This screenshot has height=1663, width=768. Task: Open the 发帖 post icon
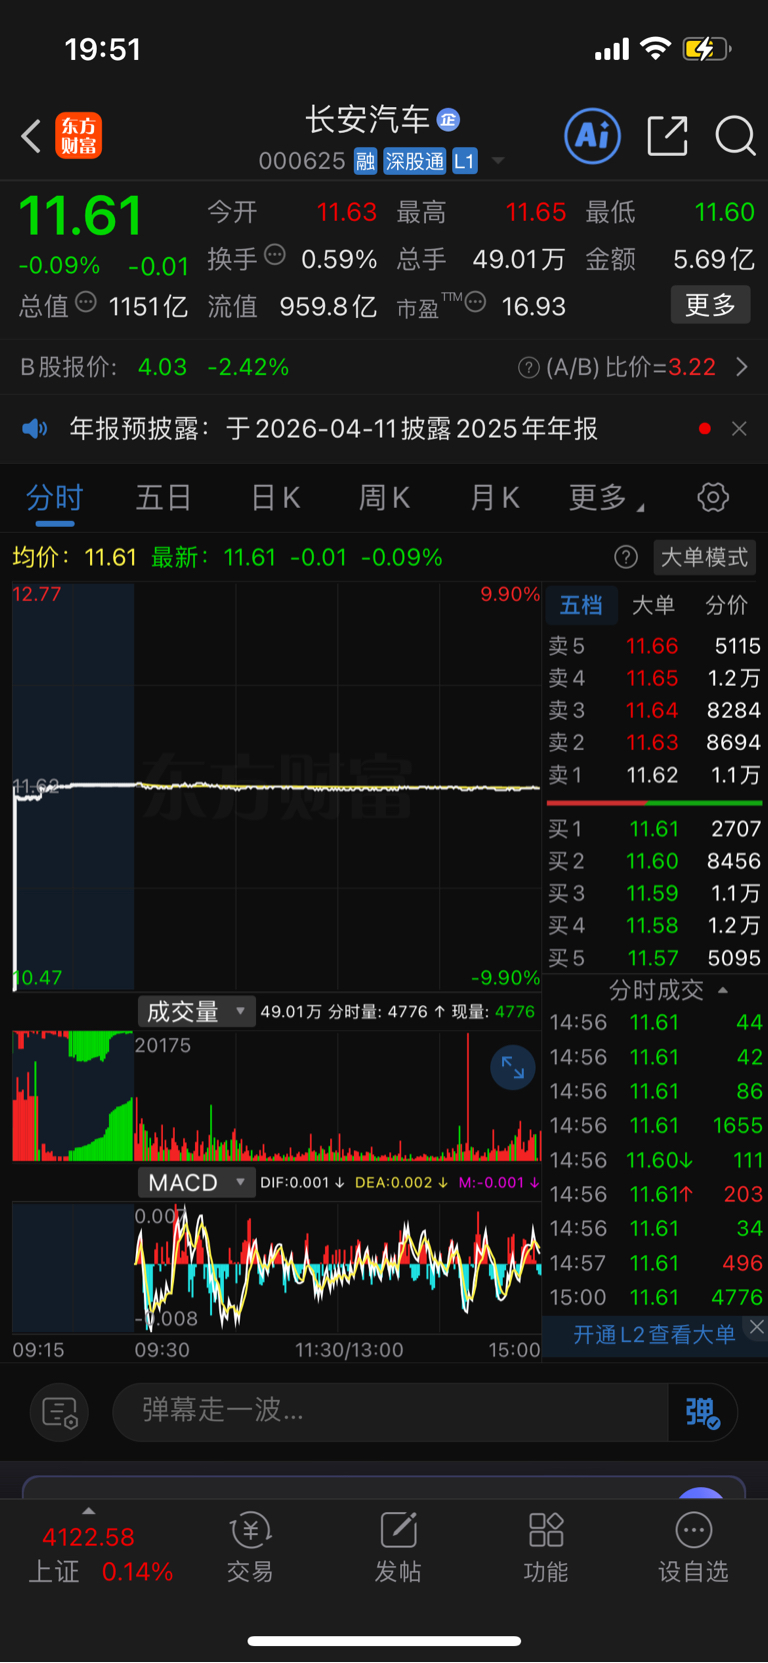398,1546
